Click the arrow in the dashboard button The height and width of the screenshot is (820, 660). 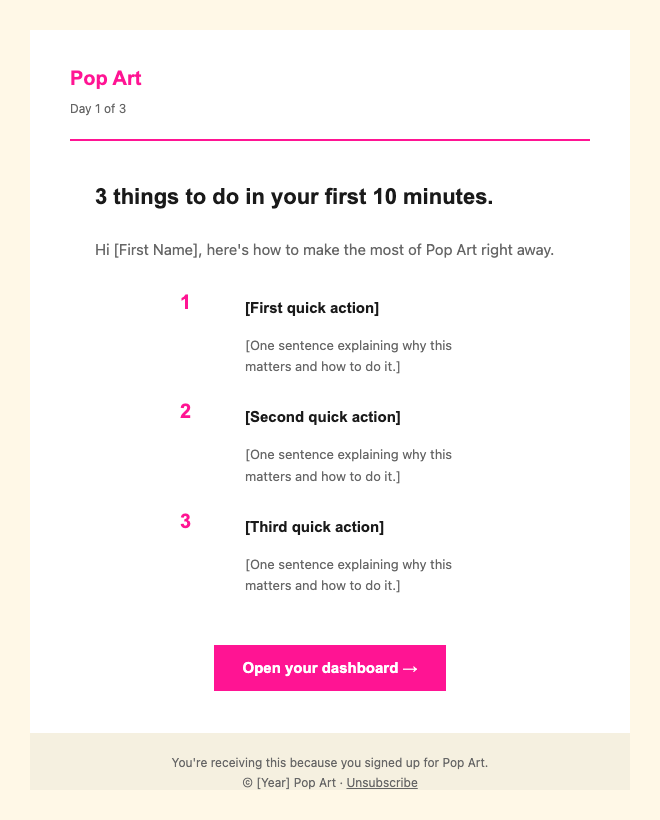coord(411,668)
